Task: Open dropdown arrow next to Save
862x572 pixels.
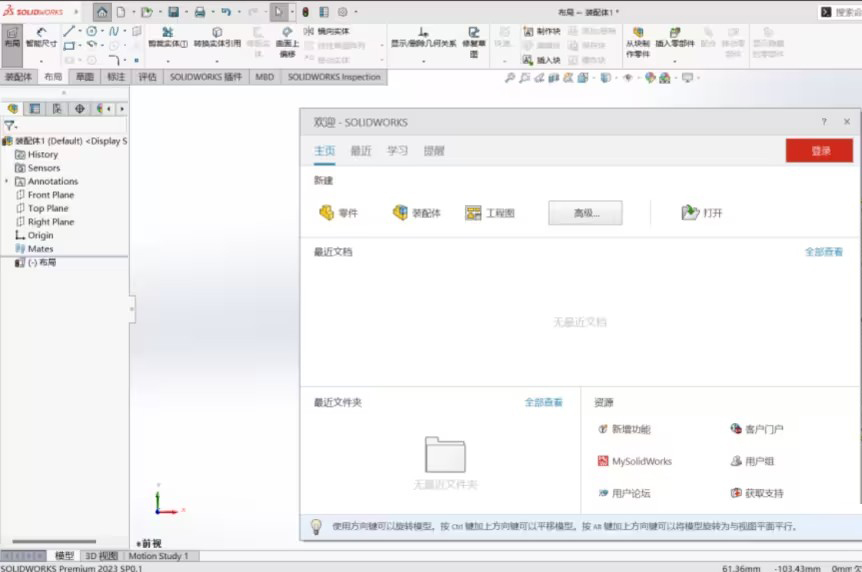Action: tap(186, 12)
